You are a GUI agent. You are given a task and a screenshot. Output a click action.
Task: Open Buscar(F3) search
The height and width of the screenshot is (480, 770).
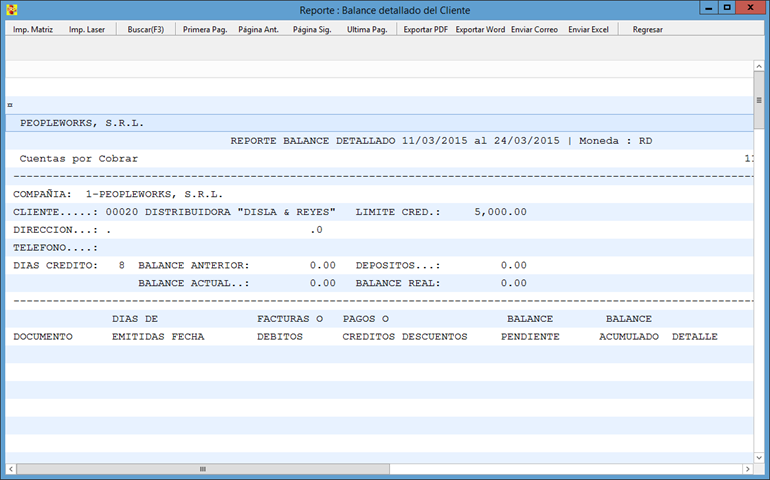click(x=146, y=30)
